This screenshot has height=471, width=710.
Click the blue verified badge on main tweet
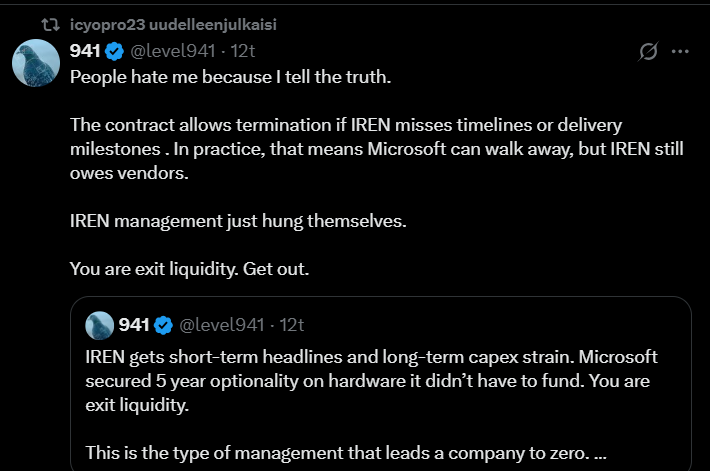click(116, 51)
